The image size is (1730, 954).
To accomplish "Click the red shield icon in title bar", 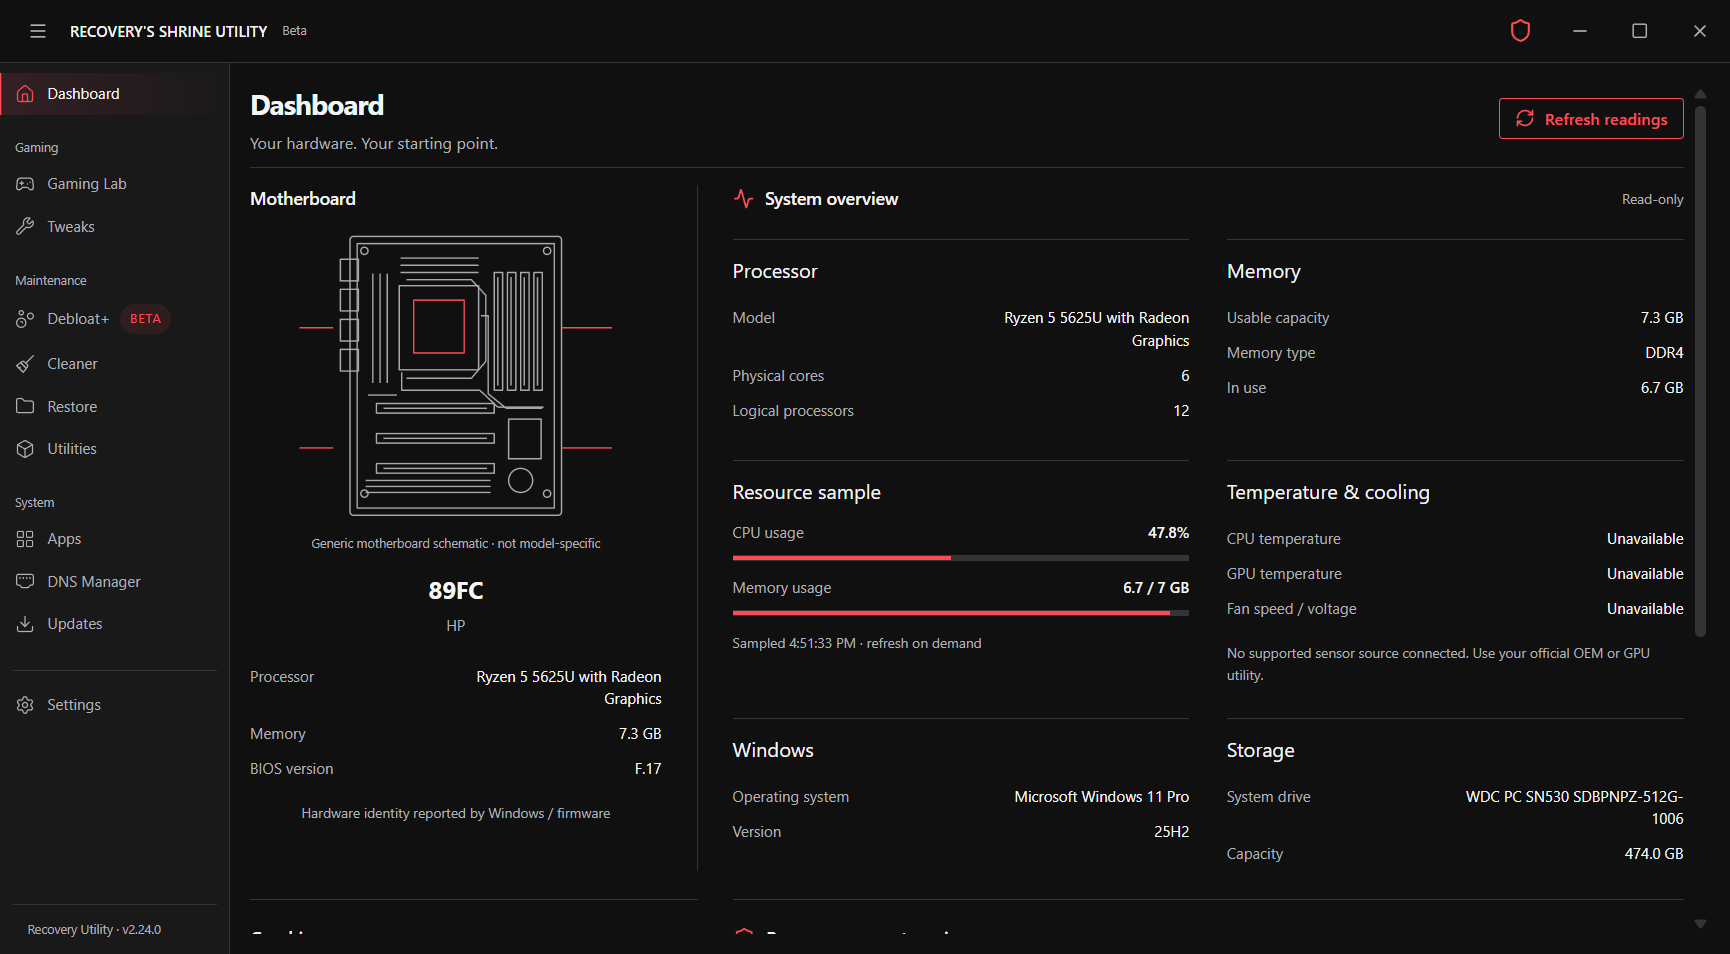I will coord(1520,31).
